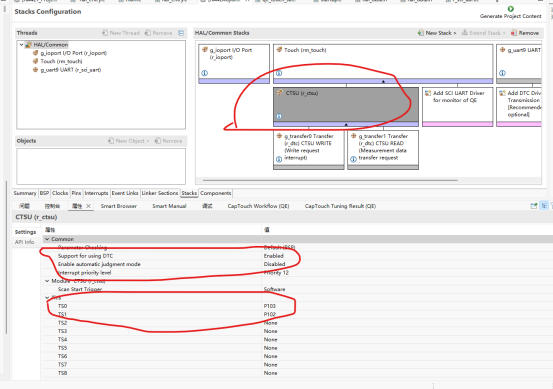This screenshot has width=553, height=389.
Task: Open the Smart Manual view tab
Action: pyautogui.click(x=169, y=206)
